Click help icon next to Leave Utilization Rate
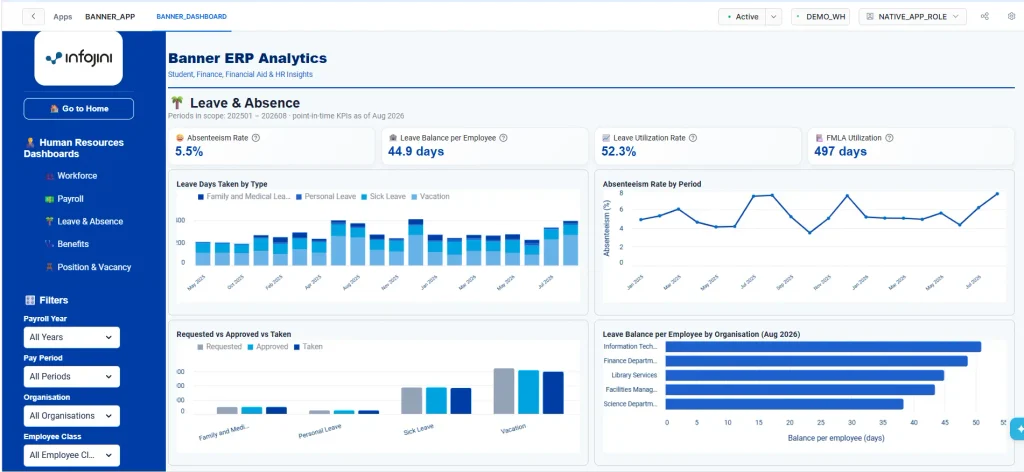Image resolution: width=1024 pixels, height=472 pixels. (x=693, y=138)
